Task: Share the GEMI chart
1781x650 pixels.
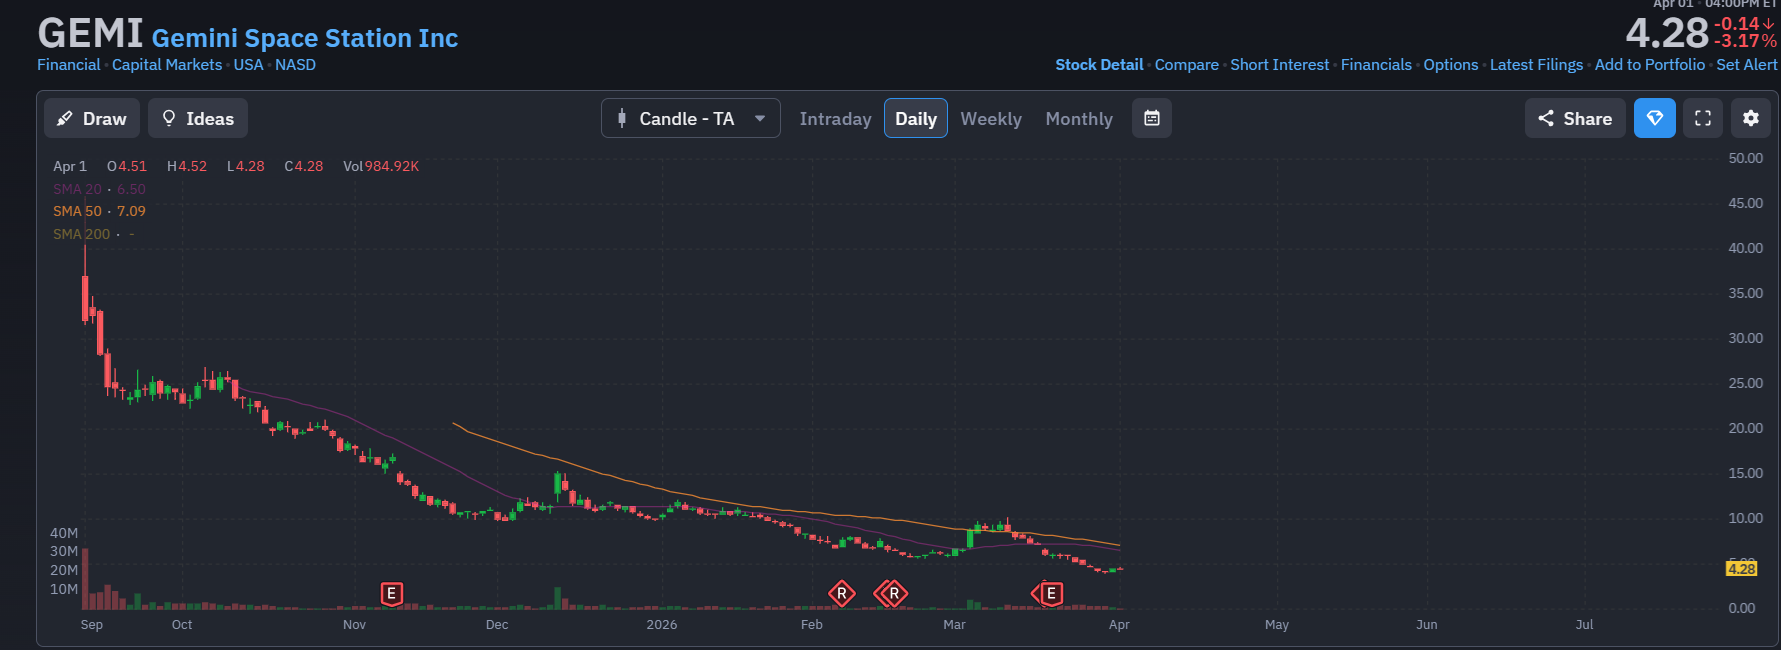Action: [x=1575, y=119]
